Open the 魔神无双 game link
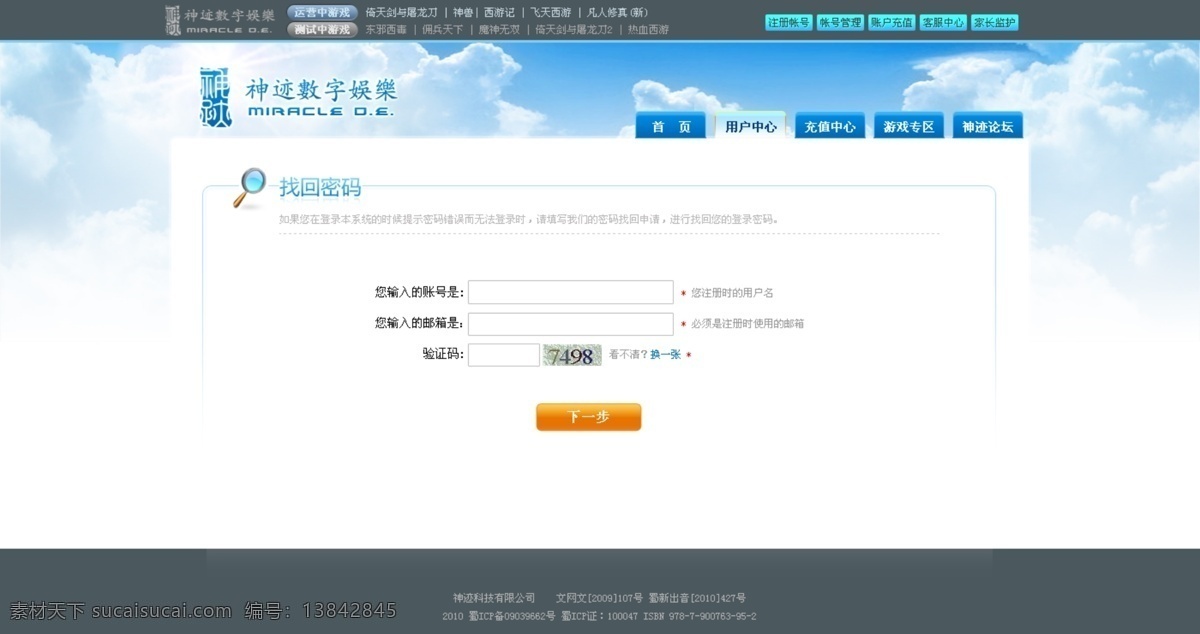The image size is (1200, 634). (x=499, y=30)
